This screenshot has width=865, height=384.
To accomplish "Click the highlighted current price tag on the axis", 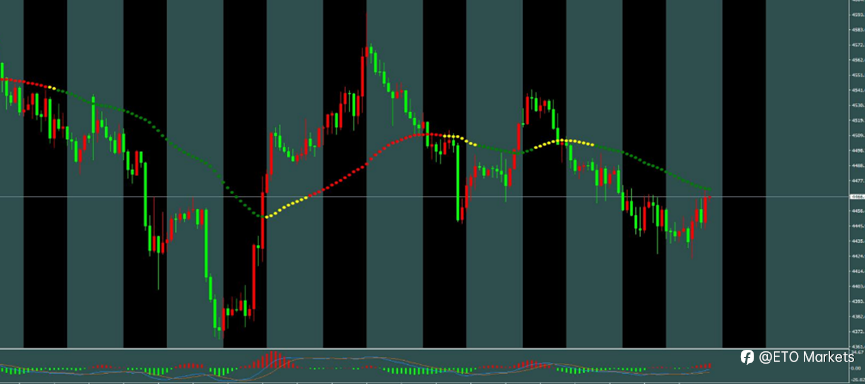I will point(857,196).
